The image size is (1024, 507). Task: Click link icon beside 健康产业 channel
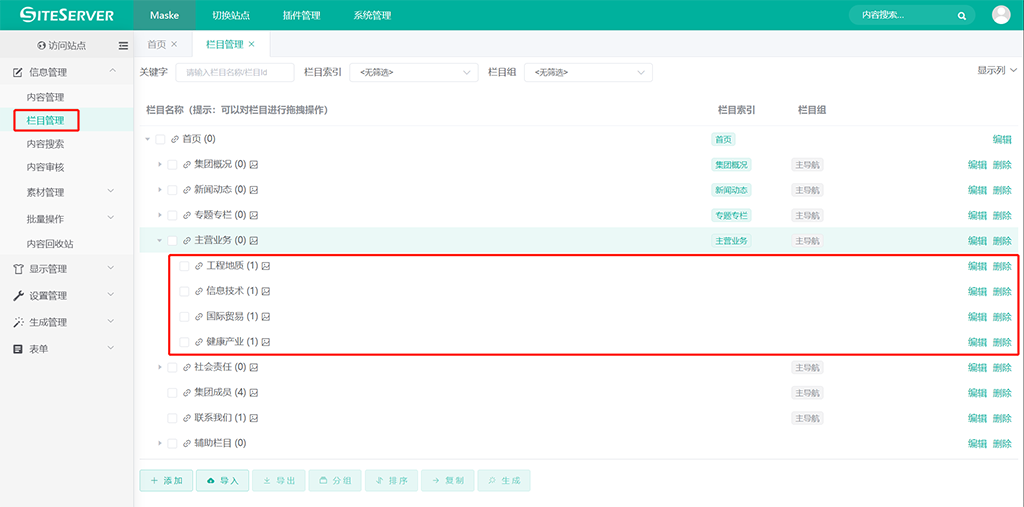click(199, 342)
